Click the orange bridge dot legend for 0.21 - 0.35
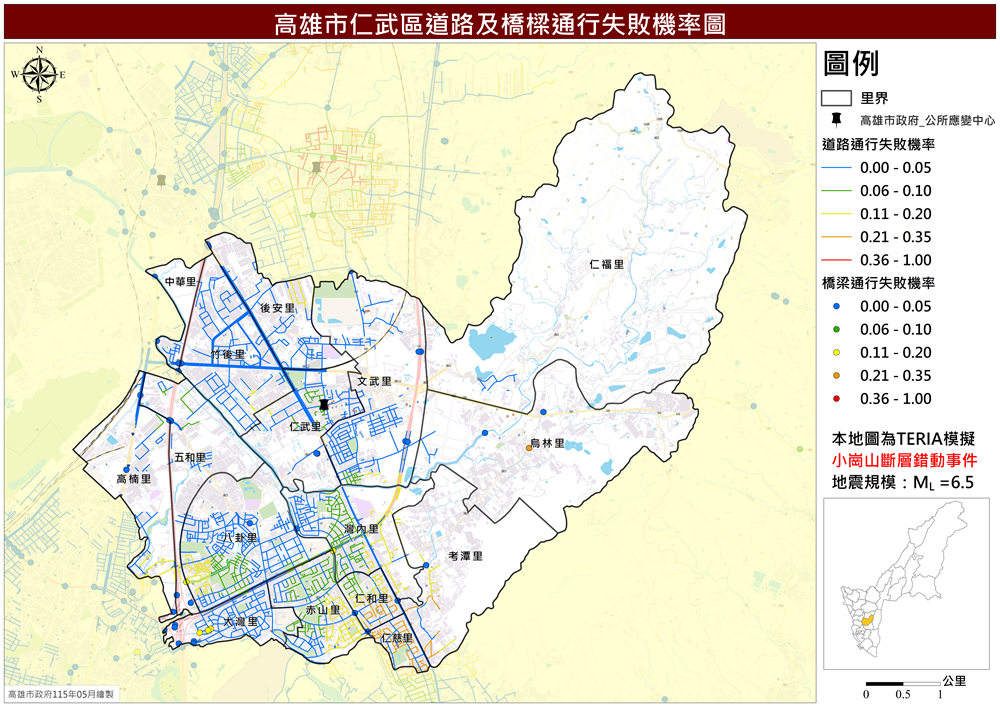The image size is (1000, 707). click(837, 376)
